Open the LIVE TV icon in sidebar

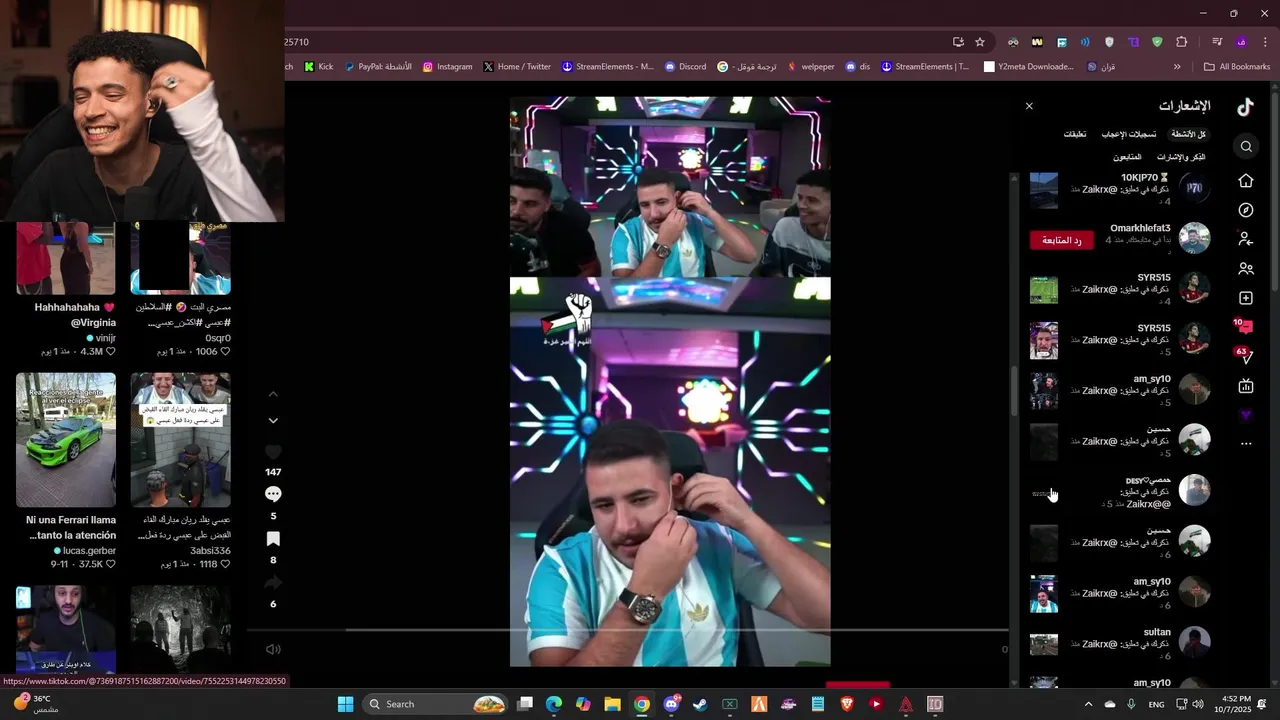(1246, 386)
